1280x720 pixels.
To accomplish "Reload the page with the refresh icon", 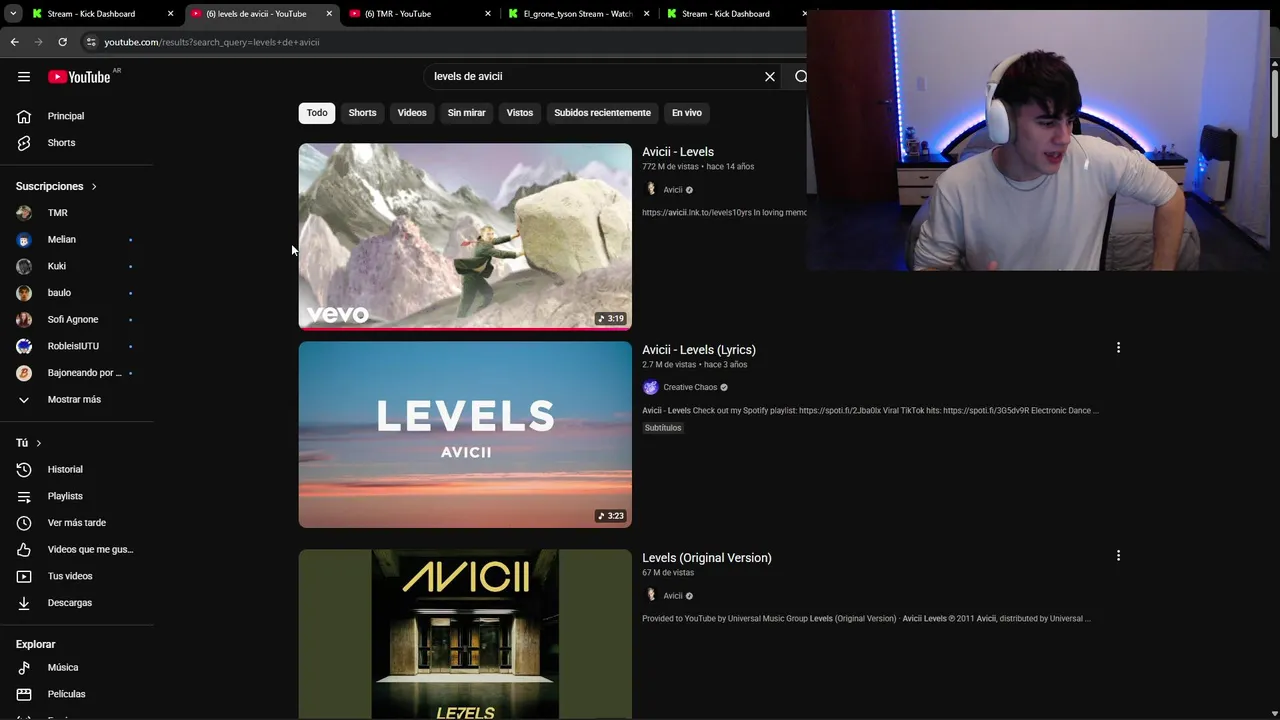I will 62,42.
